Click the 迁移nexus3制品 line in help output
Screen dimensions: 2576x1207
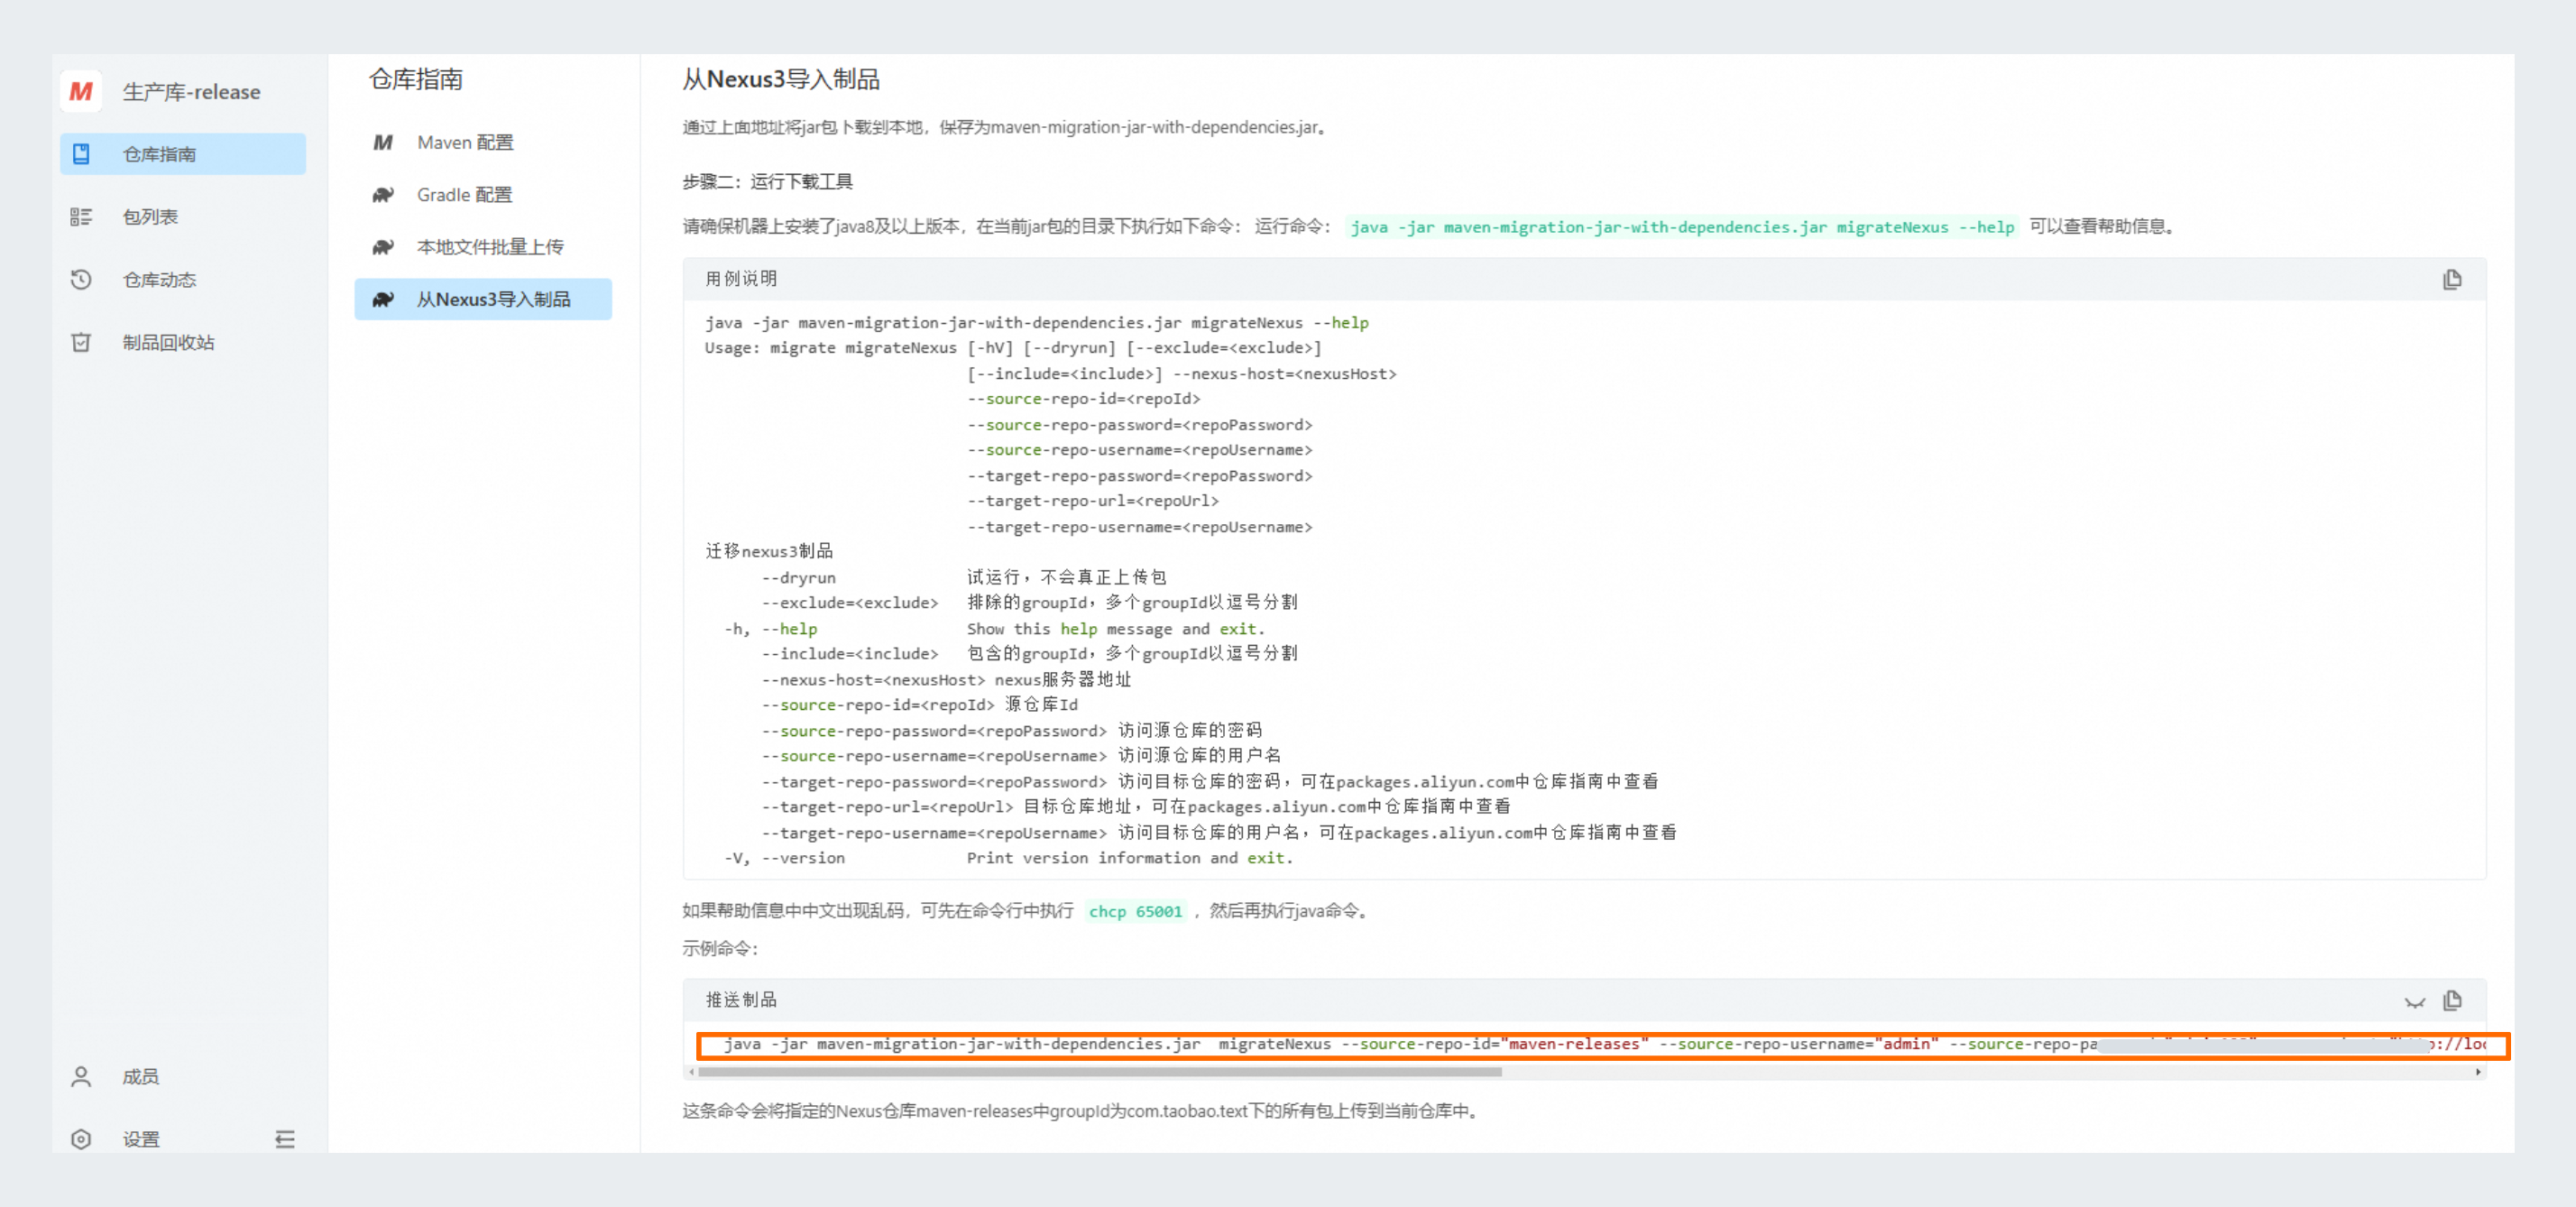(769, 551)
